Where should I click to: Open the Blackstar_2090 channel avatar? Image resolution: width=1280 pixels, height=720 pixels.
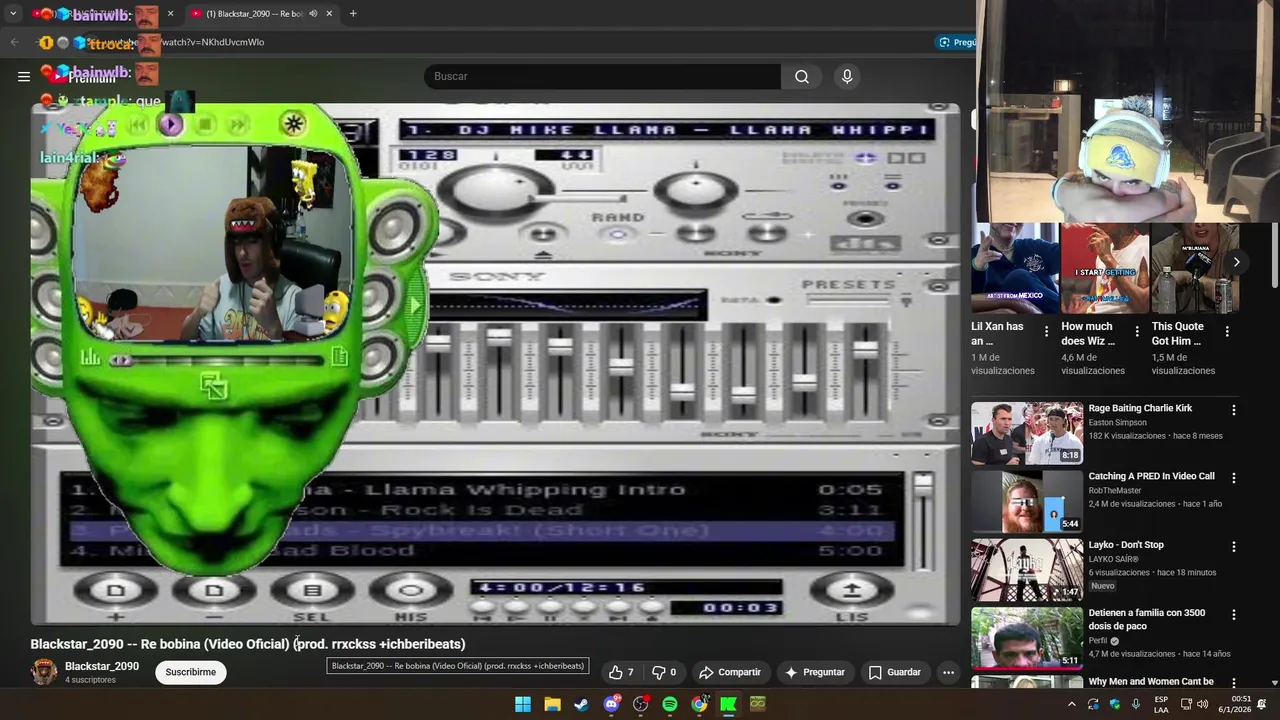coord(44,672)
